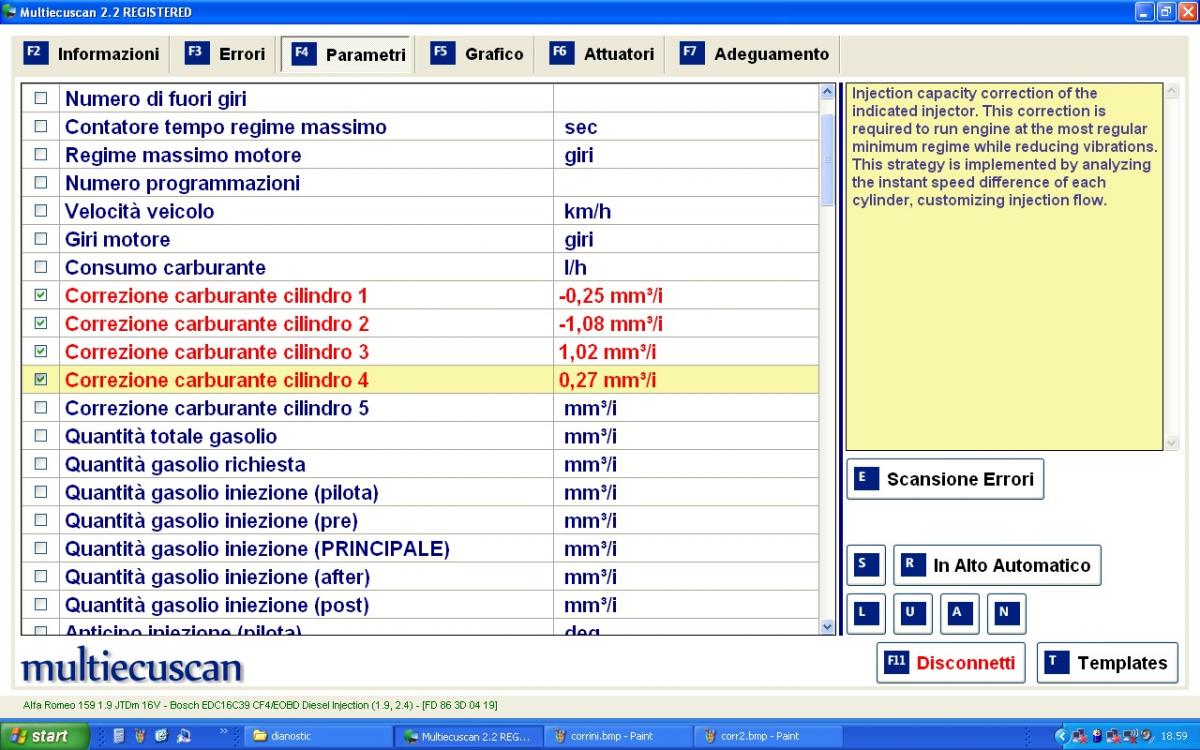Enable the Quantità totale gasolio checkbox
The image size is (1200, 750).
coord(41,436)
